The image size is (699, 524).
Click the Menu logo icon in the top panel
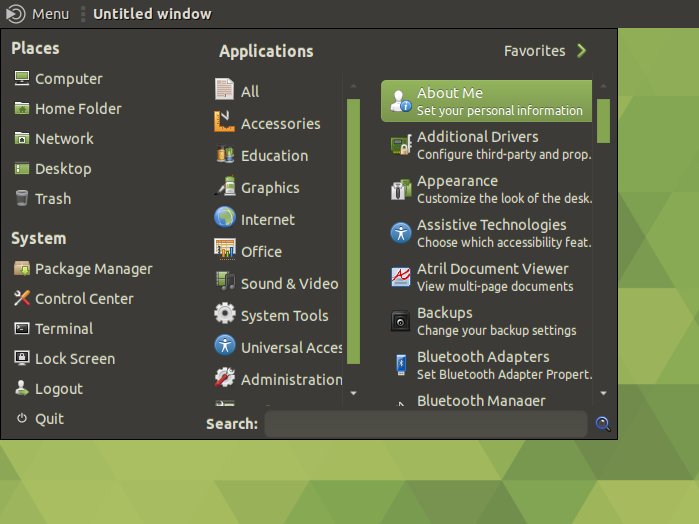(x=16, y=14)
